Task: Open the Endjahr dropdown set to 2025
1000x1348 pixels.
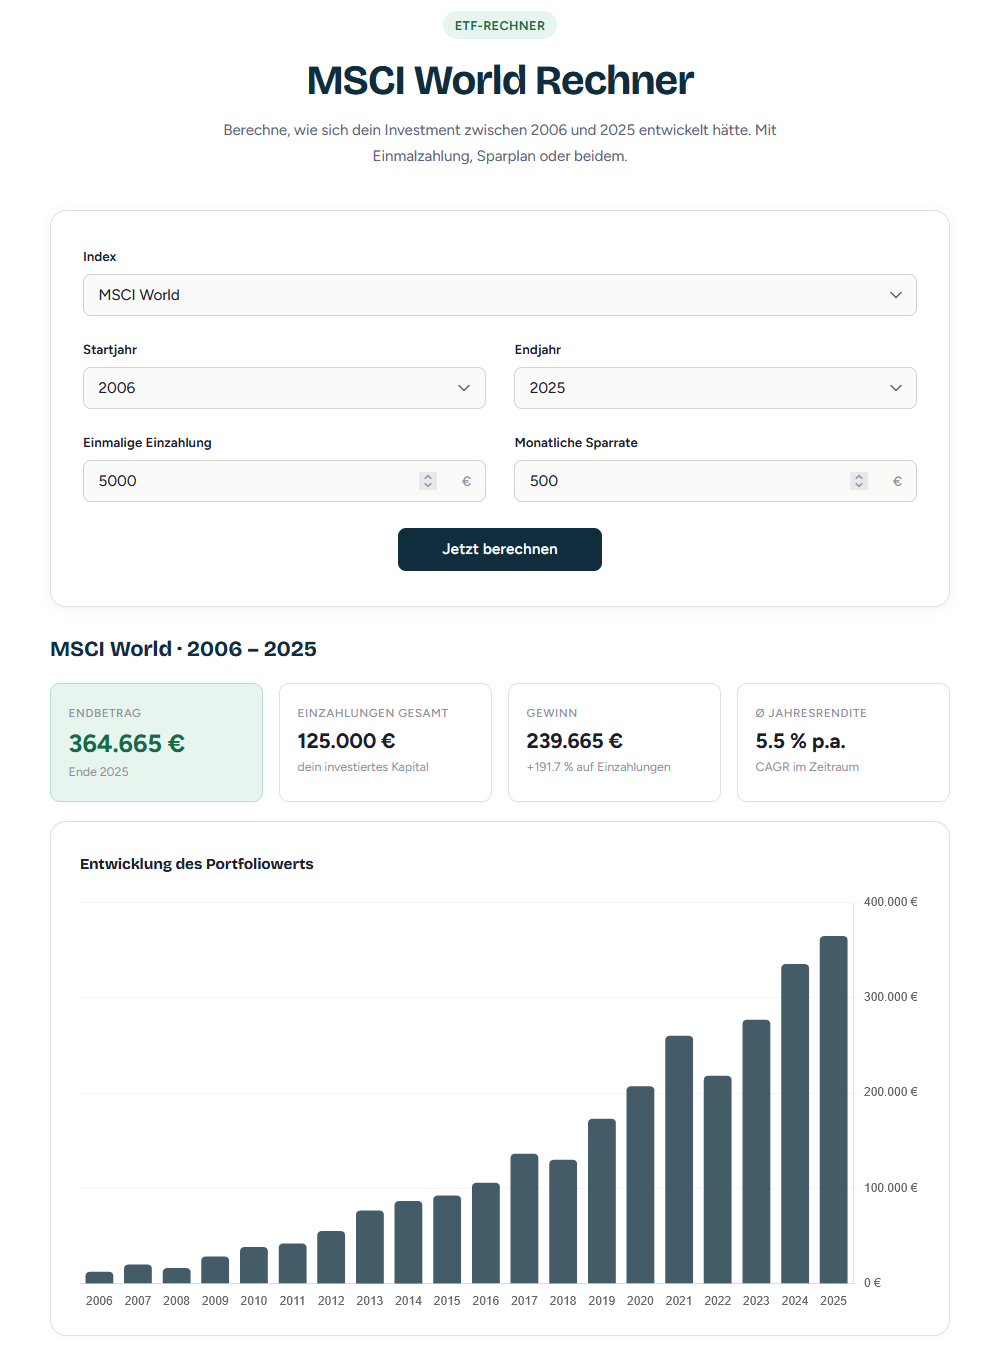Action: coord(715,388)
